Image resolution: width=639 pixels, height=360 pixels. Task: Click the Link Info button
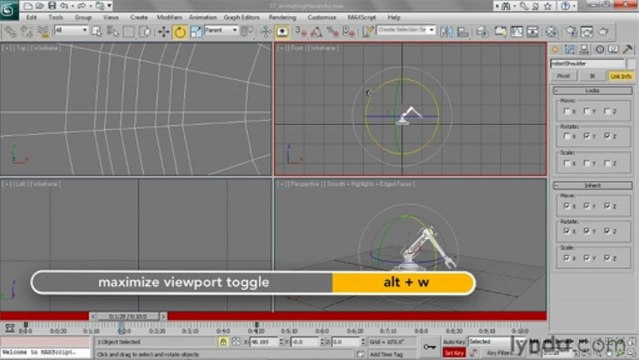pyautogui.click(x=621, y=76)
